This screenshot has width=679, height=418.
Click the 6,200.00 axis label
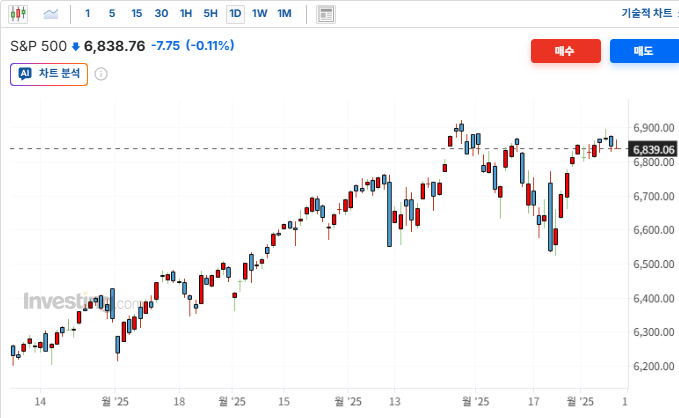tap(653, 366)
